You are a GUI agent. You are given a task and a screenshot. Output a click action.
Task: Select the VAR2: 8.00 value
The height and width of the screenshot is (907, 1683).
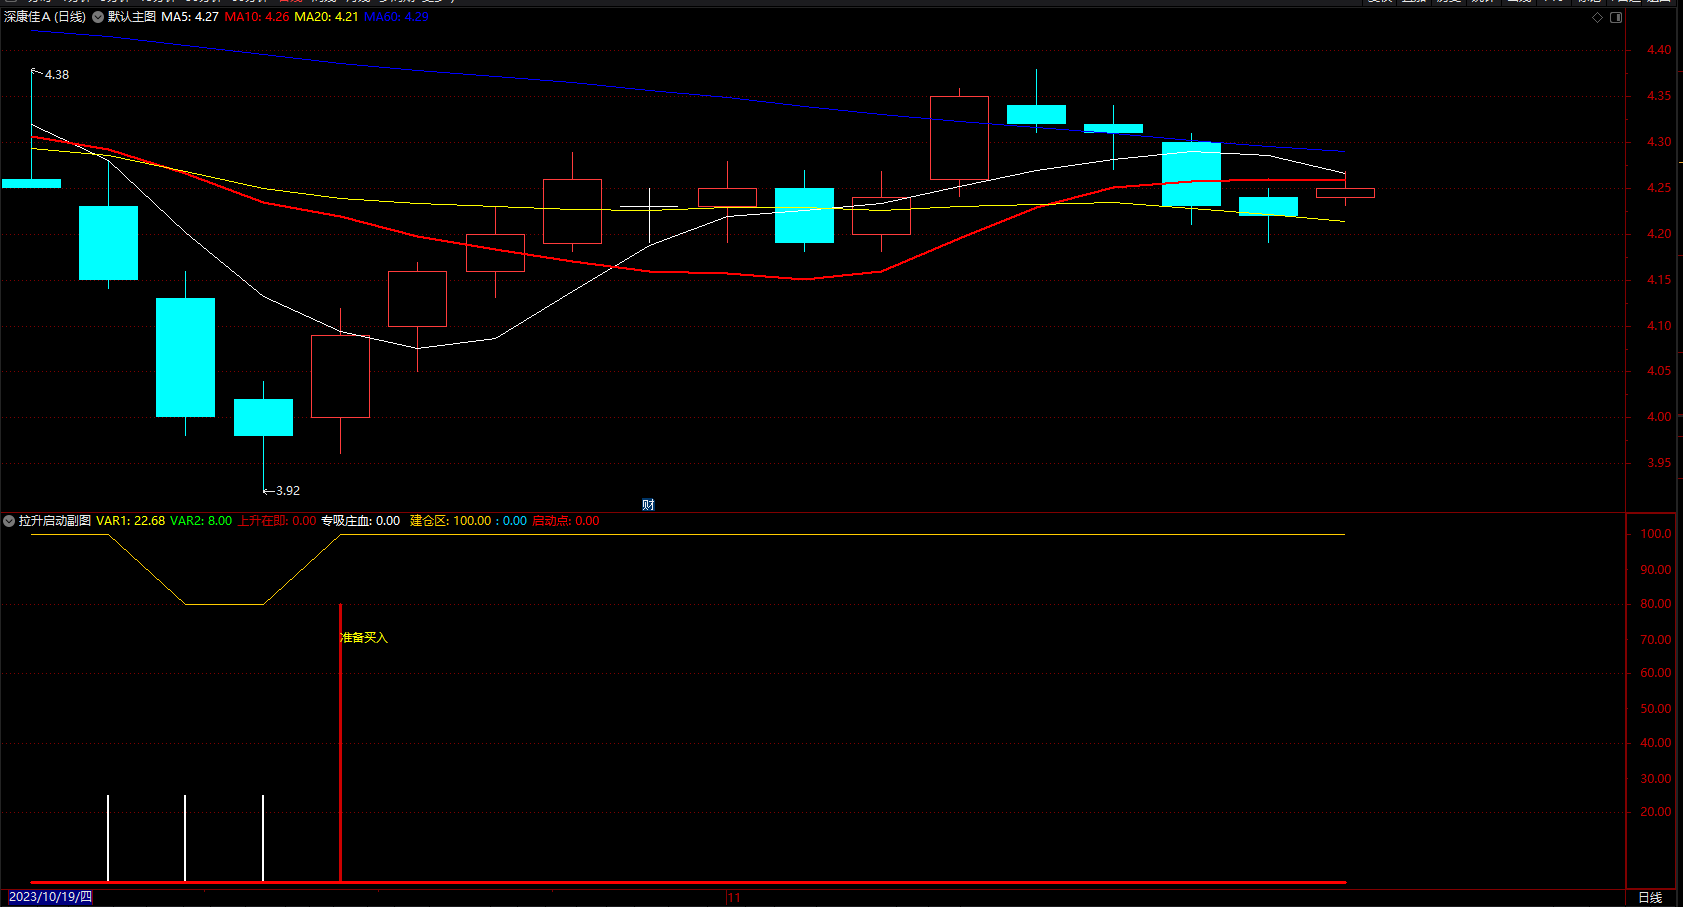tap(201, 521)
